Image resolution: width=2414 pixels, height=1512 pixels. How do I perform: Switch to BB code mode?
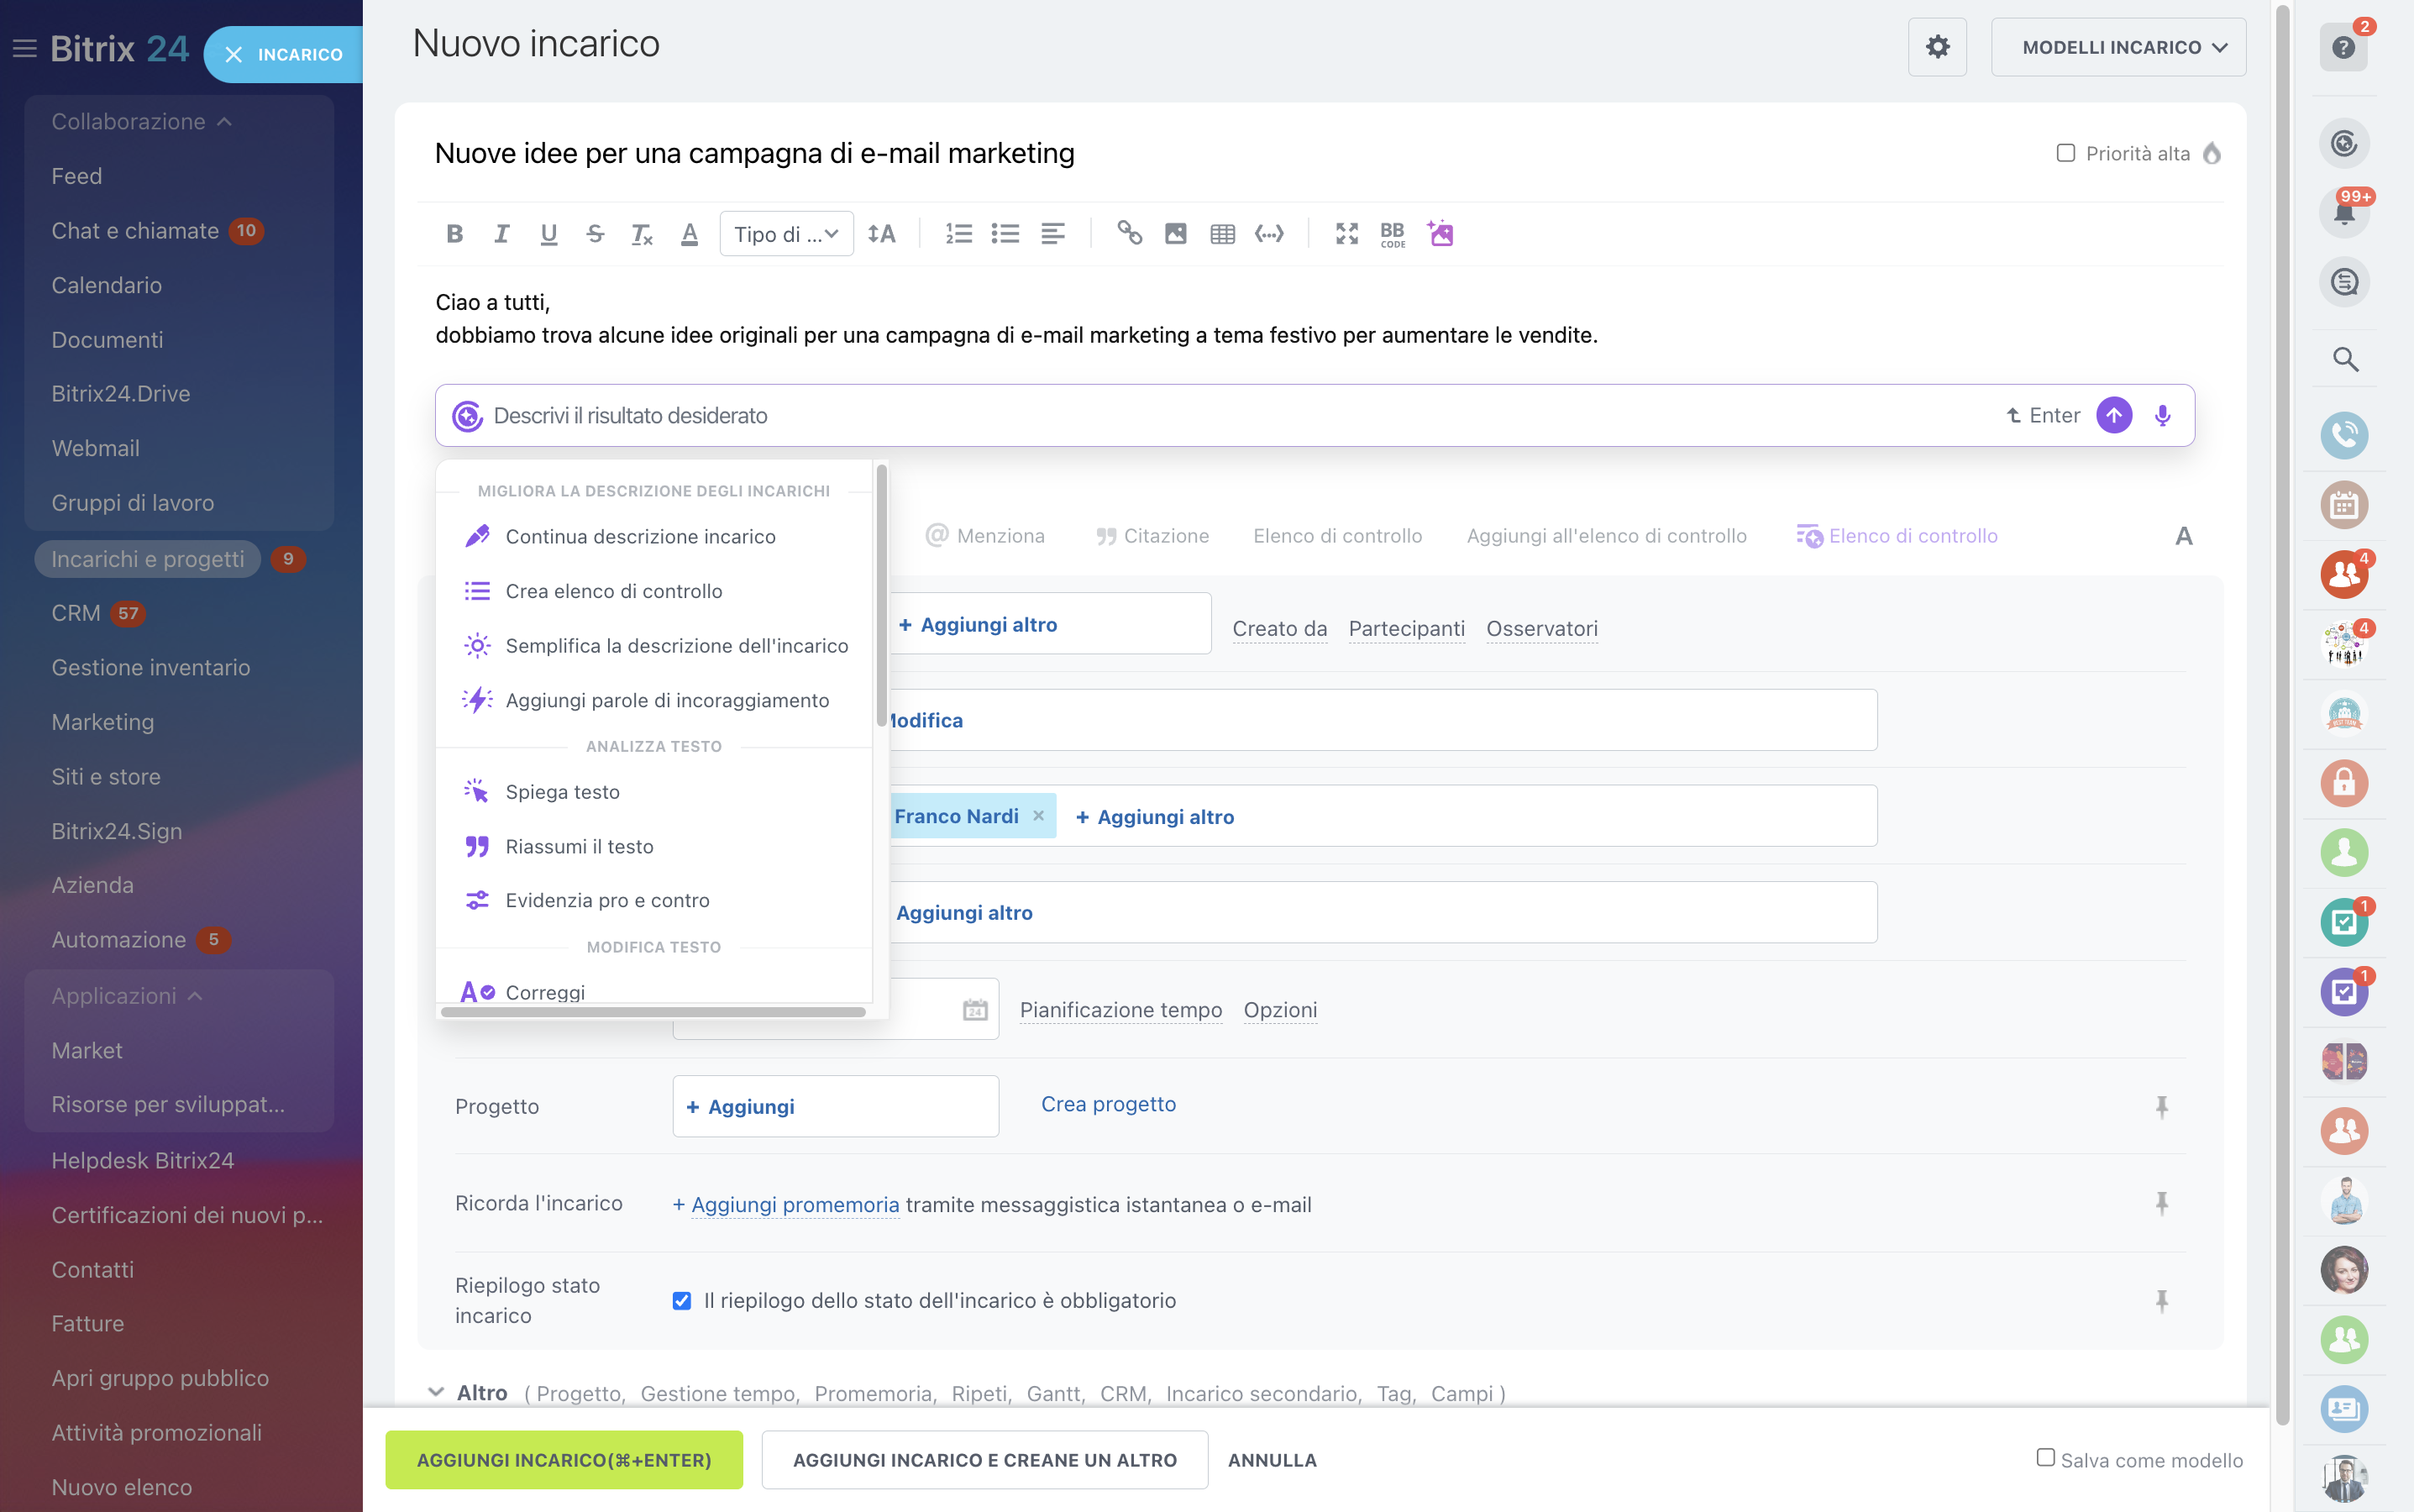(1392, 234)
